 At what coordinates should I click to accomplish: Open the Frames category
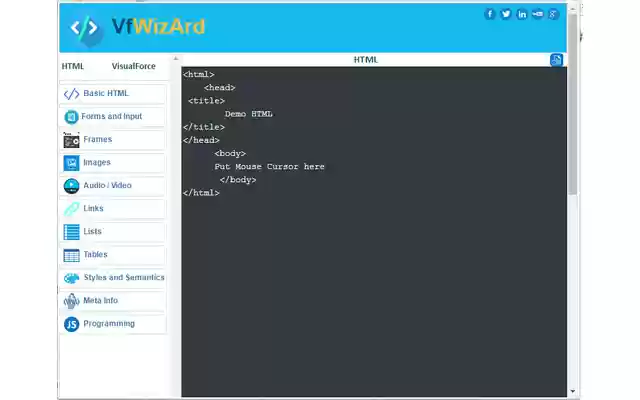click(x=113, y=140)
